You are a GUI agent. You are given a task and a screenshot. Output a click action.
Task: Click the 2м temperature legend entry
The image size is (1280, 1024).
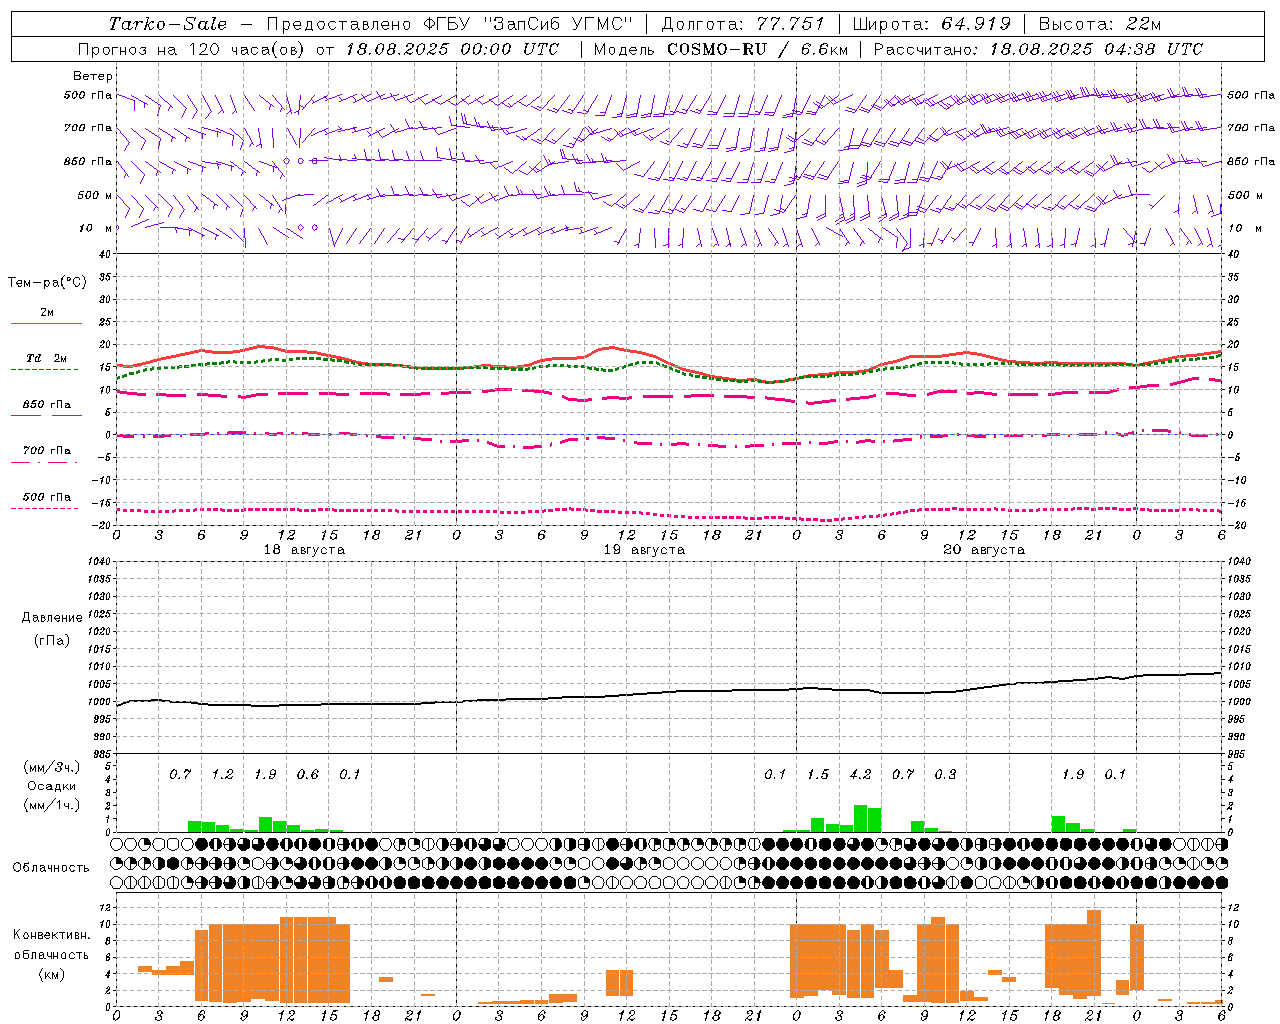click(x=47, y=312)
